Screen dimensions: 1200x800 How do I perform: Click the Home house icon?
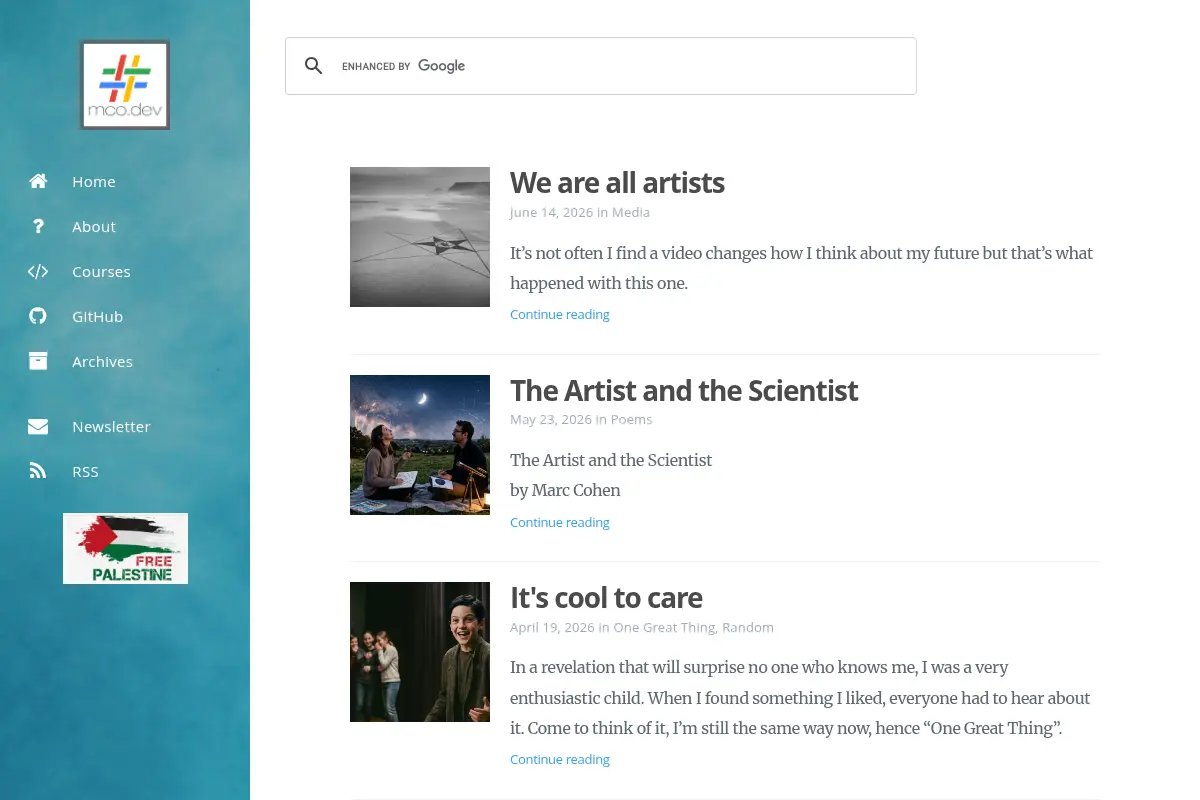click(38, 181)
